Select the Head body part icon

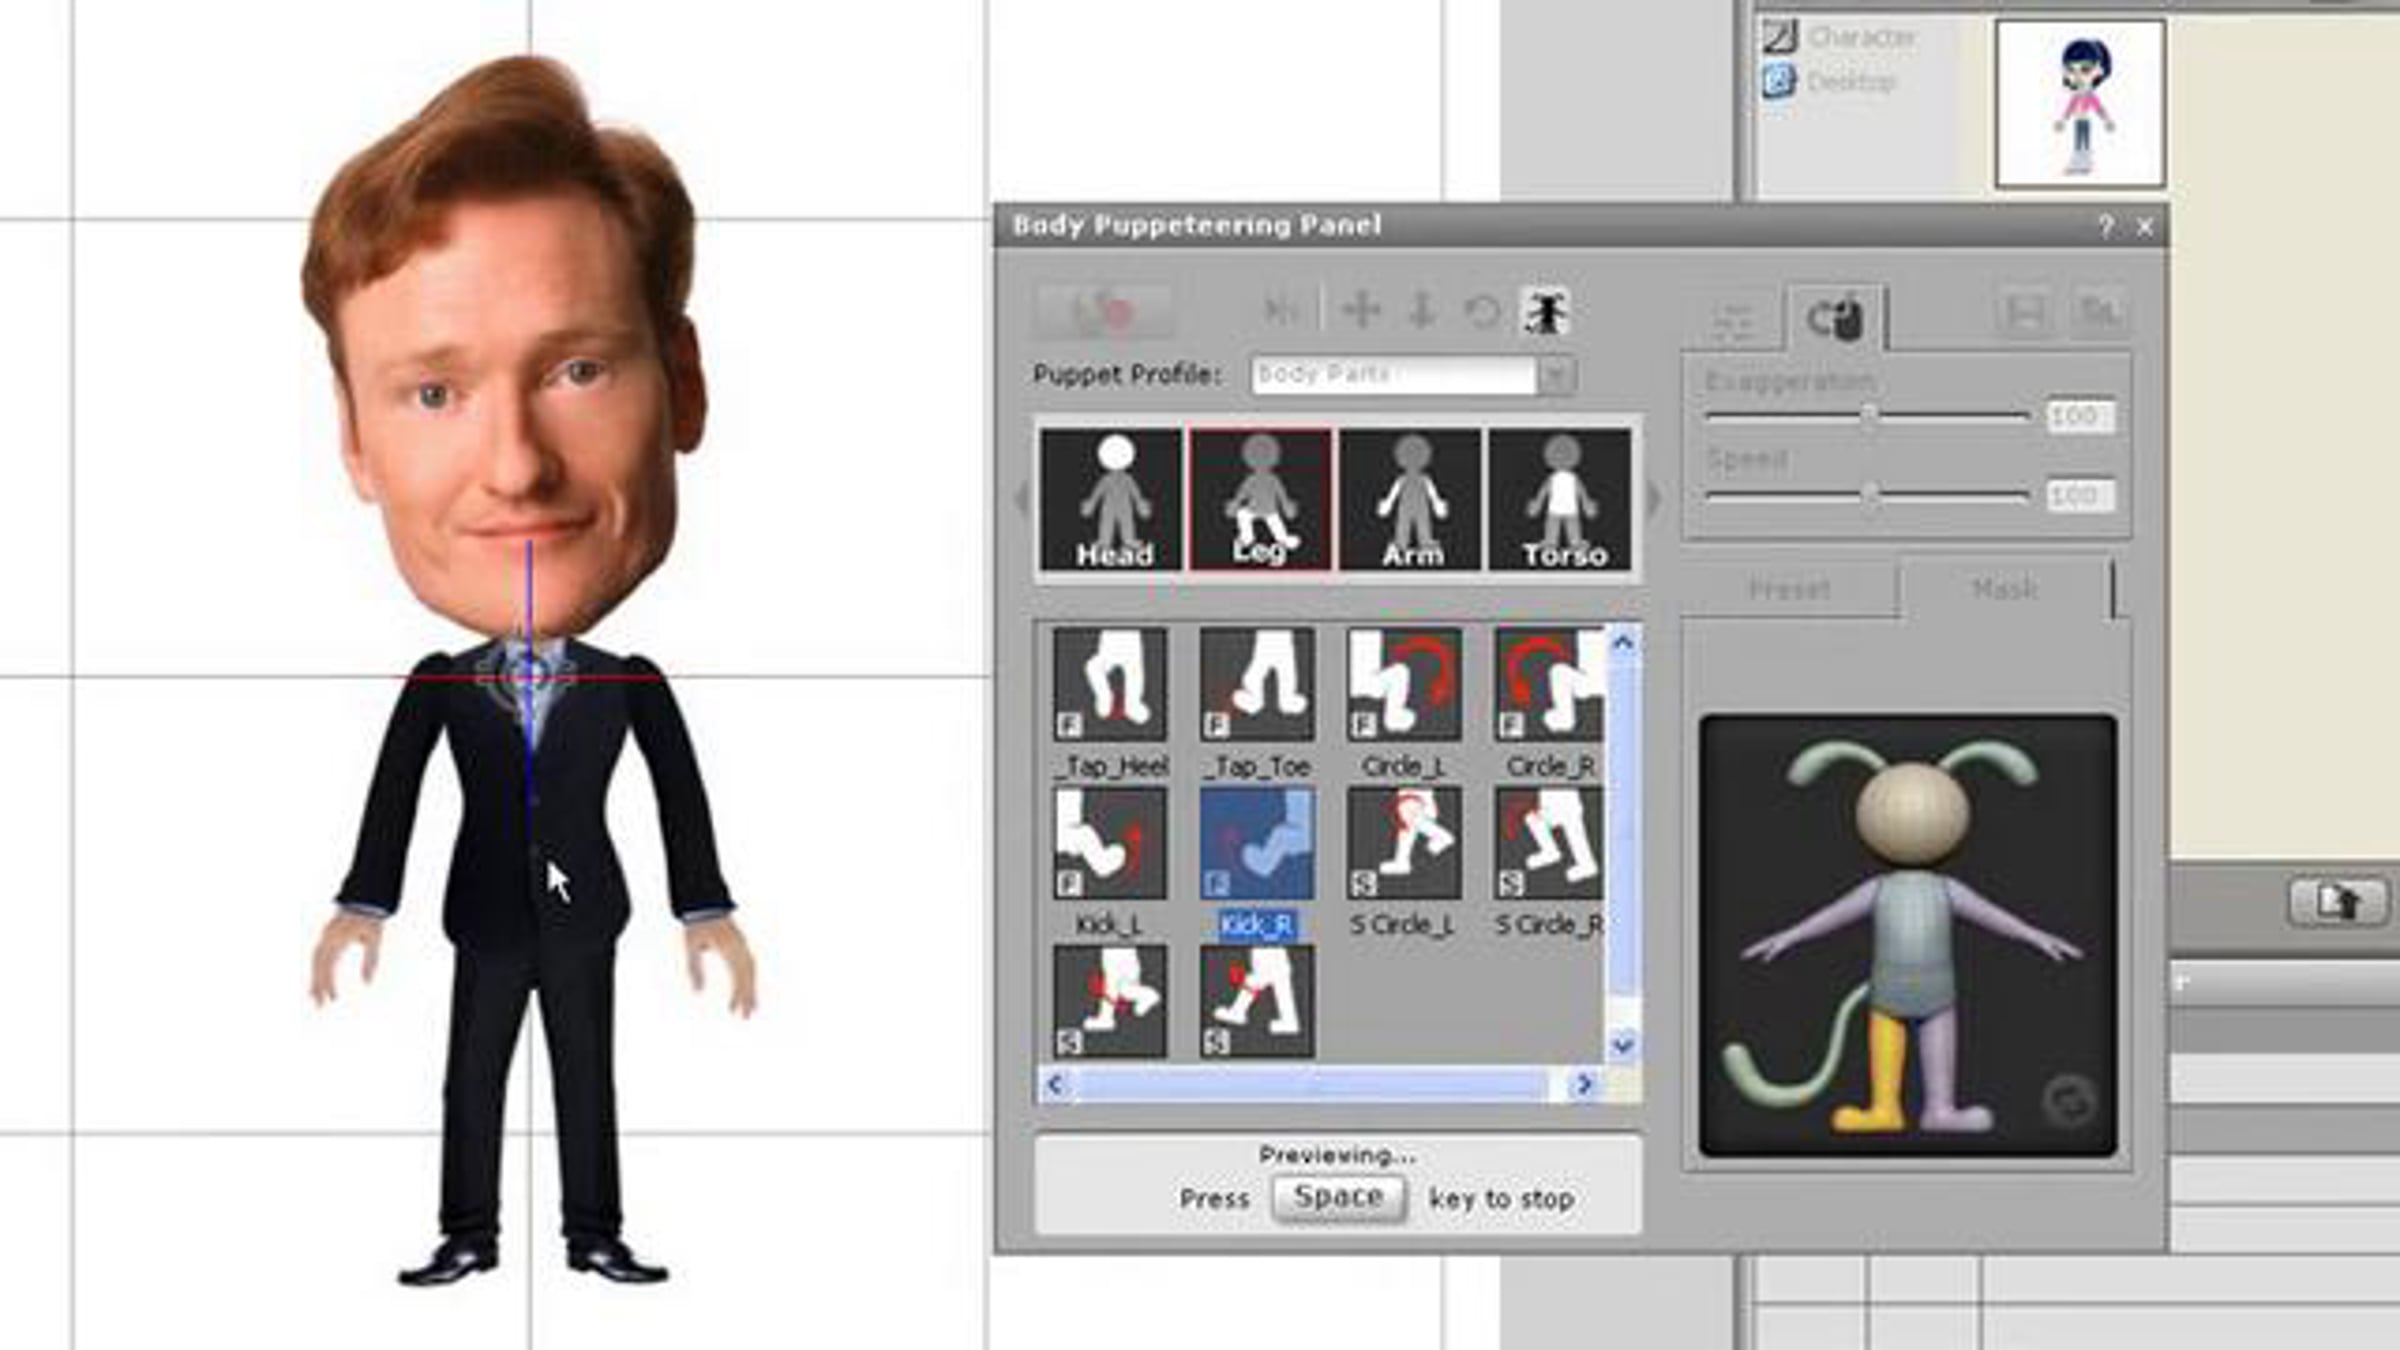(1111, 500)
